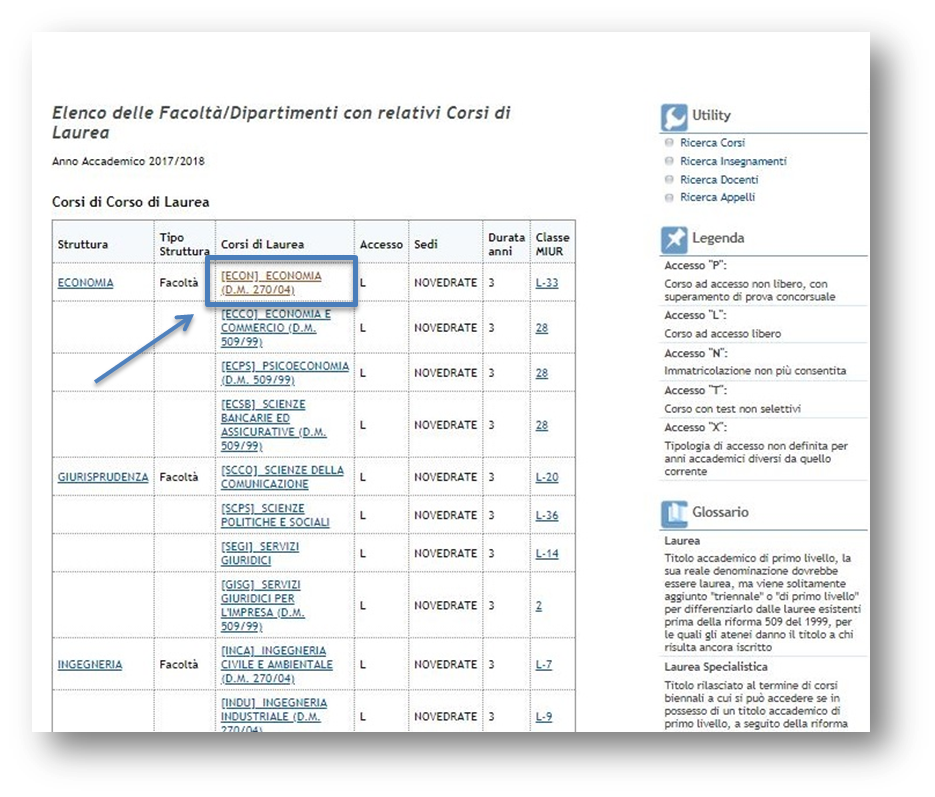The width and height of the screenshot is (935, 797).
Task: Open the Ricerca Appelli link
Action: (717, 197)
